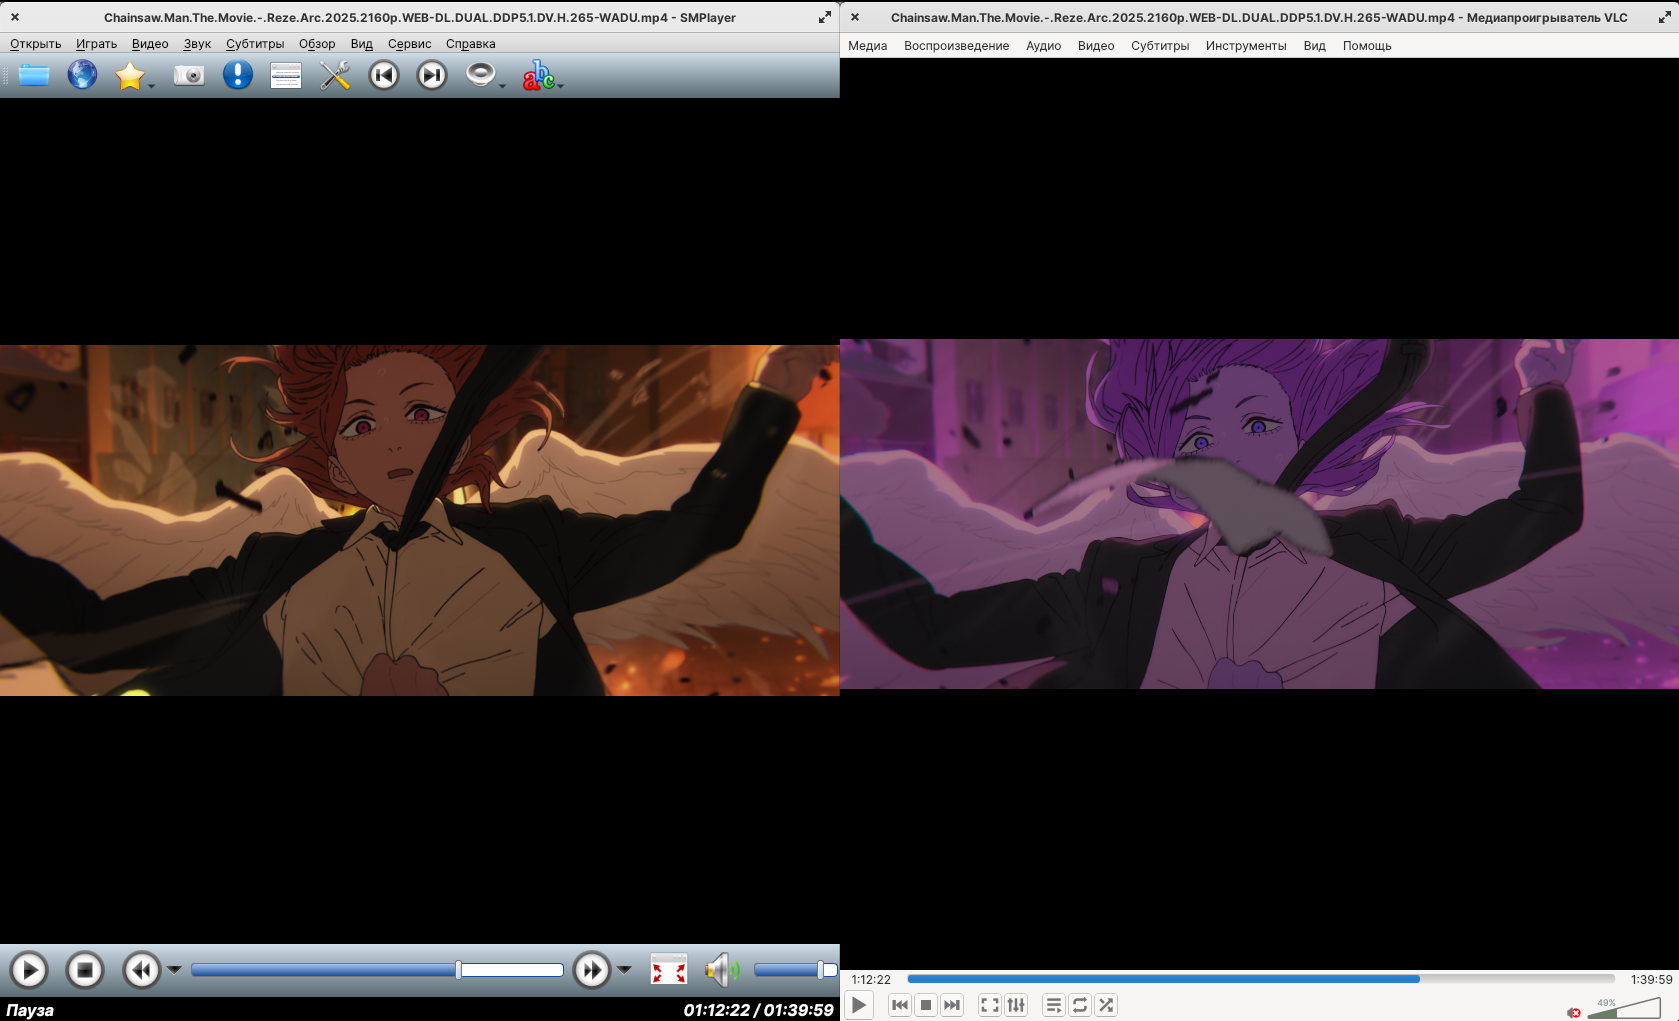Open file via SMPlayer folder icon

tap(34, 75)
